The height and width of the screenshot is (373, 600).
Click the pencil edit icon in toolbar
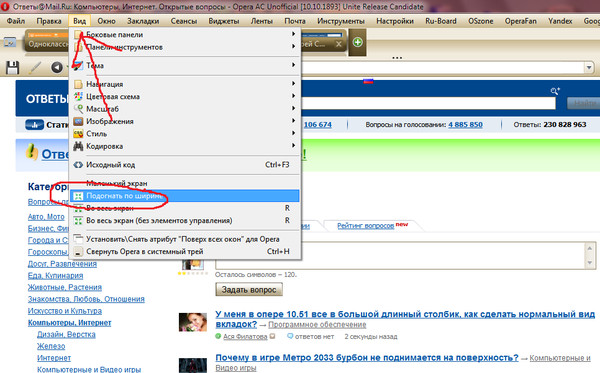35,68
